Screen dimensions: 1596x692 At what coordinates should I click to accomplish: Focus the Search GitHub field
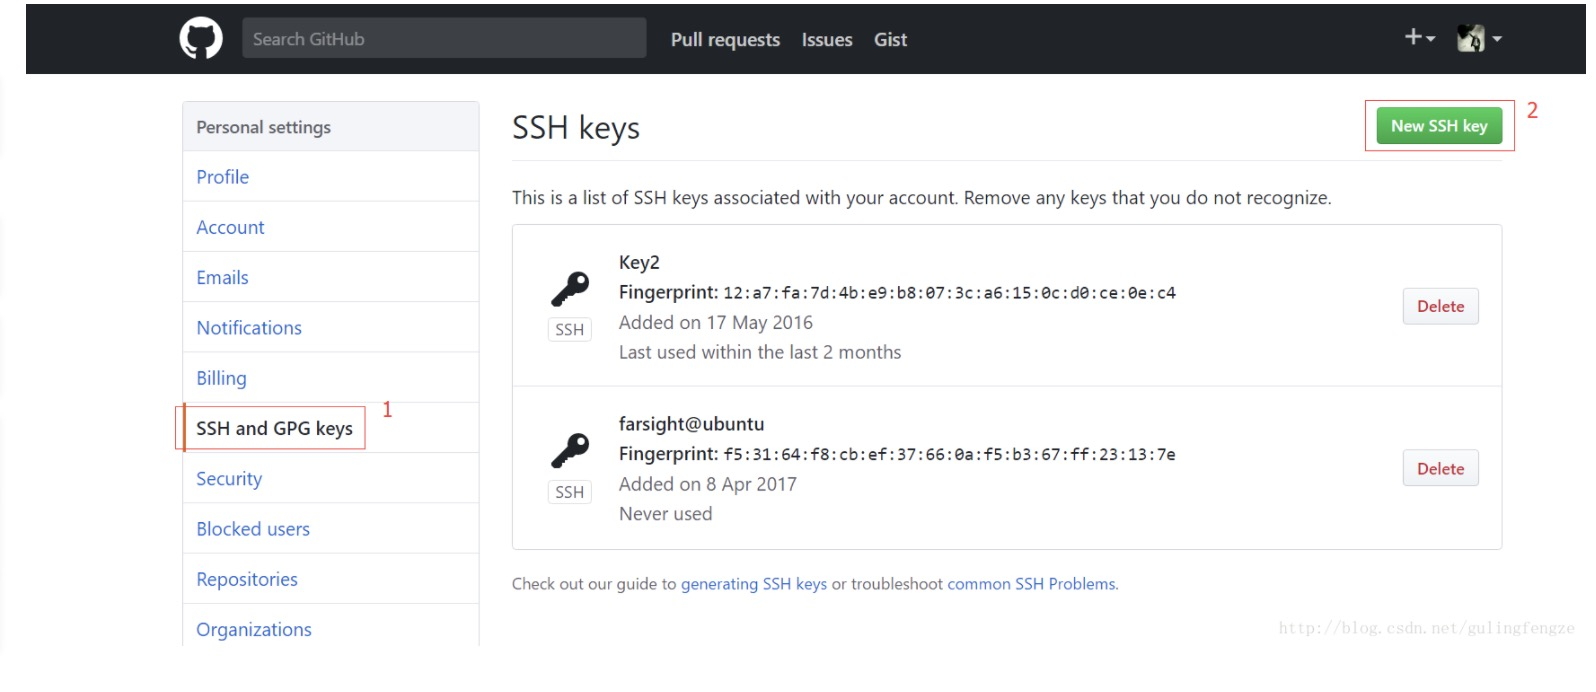point(444,39)
